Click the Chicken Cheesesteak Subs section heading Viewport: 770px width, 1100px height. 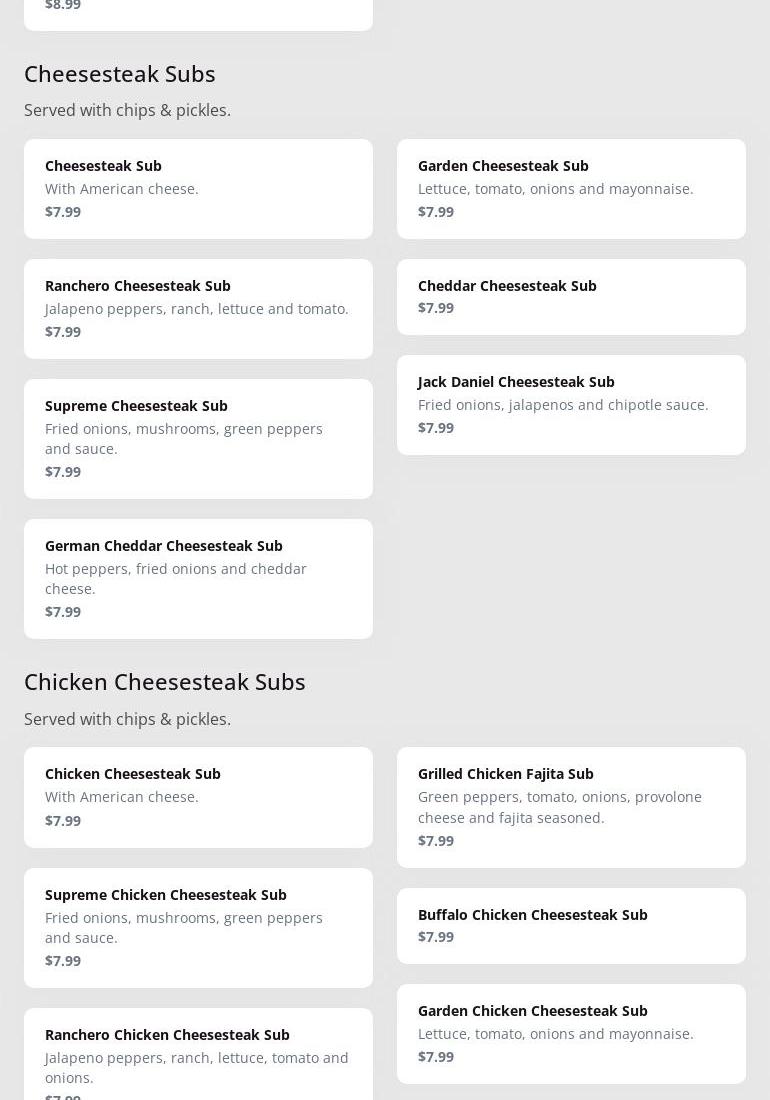tap(165, 682)
